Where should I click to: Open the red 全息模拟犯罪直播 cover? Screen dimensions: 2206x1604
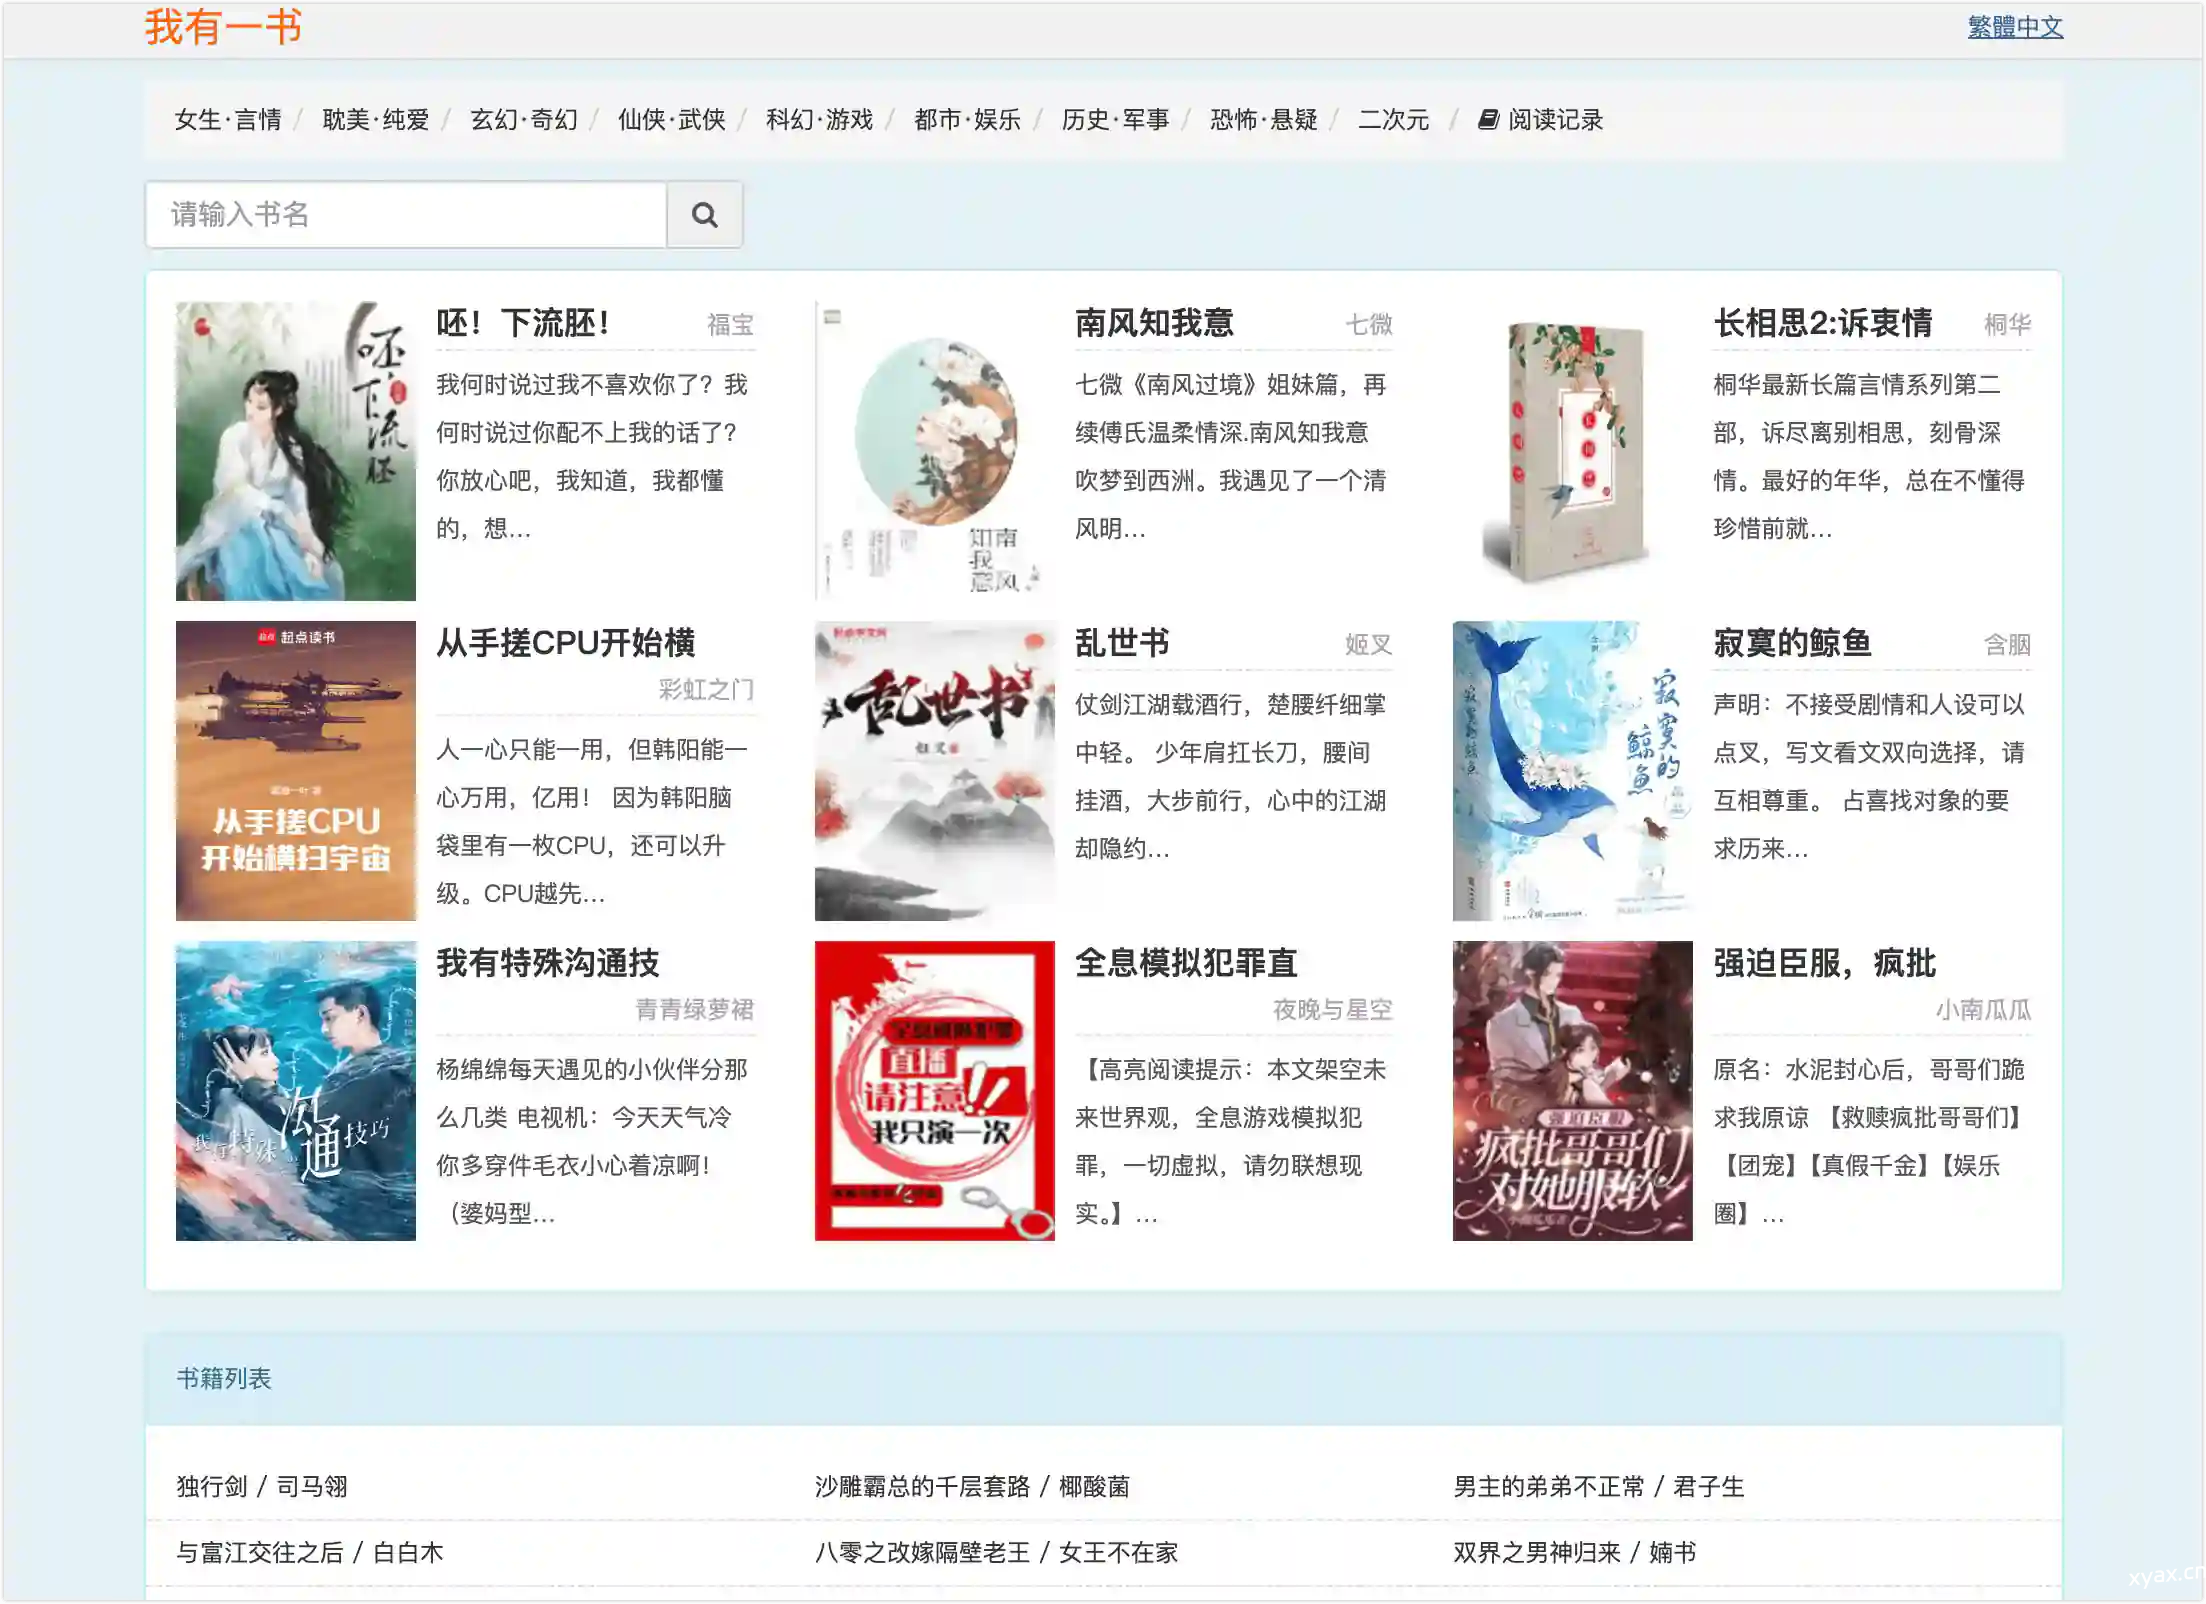pyautogui.click(x=934, y=1091)
